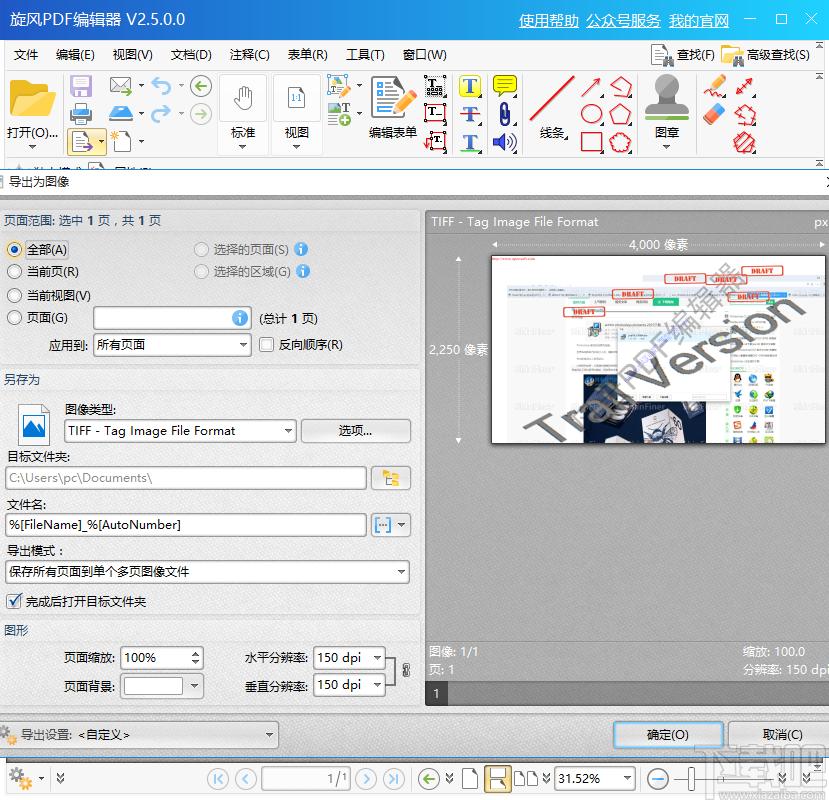Insert a sound annotation with the speaker icon
The width and height of the screenshot is (829, 800).
(504, 142)
